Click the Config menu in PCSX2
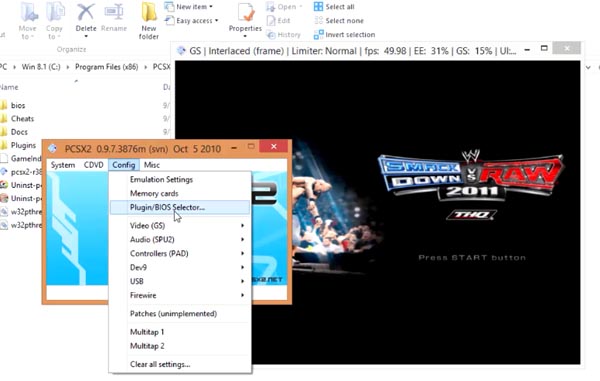 tap(124, 165)
